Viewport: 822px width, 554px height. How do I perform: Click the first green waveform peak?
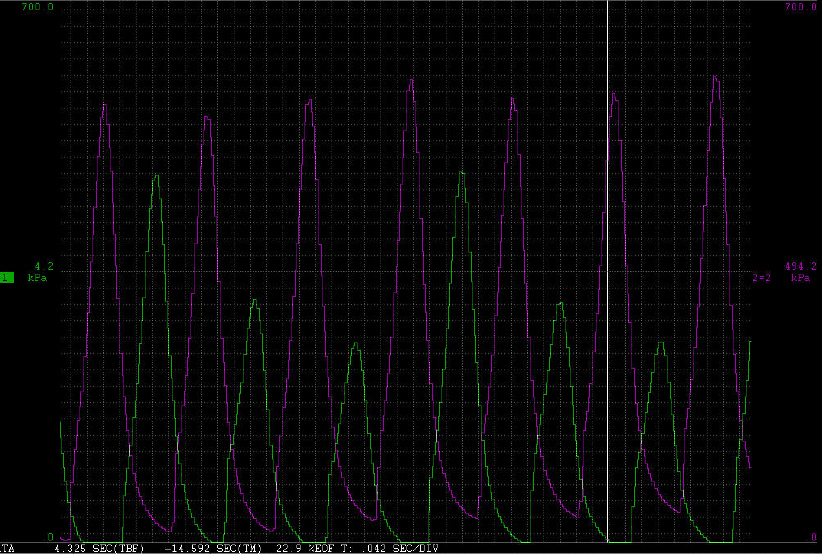pos(156,176)
